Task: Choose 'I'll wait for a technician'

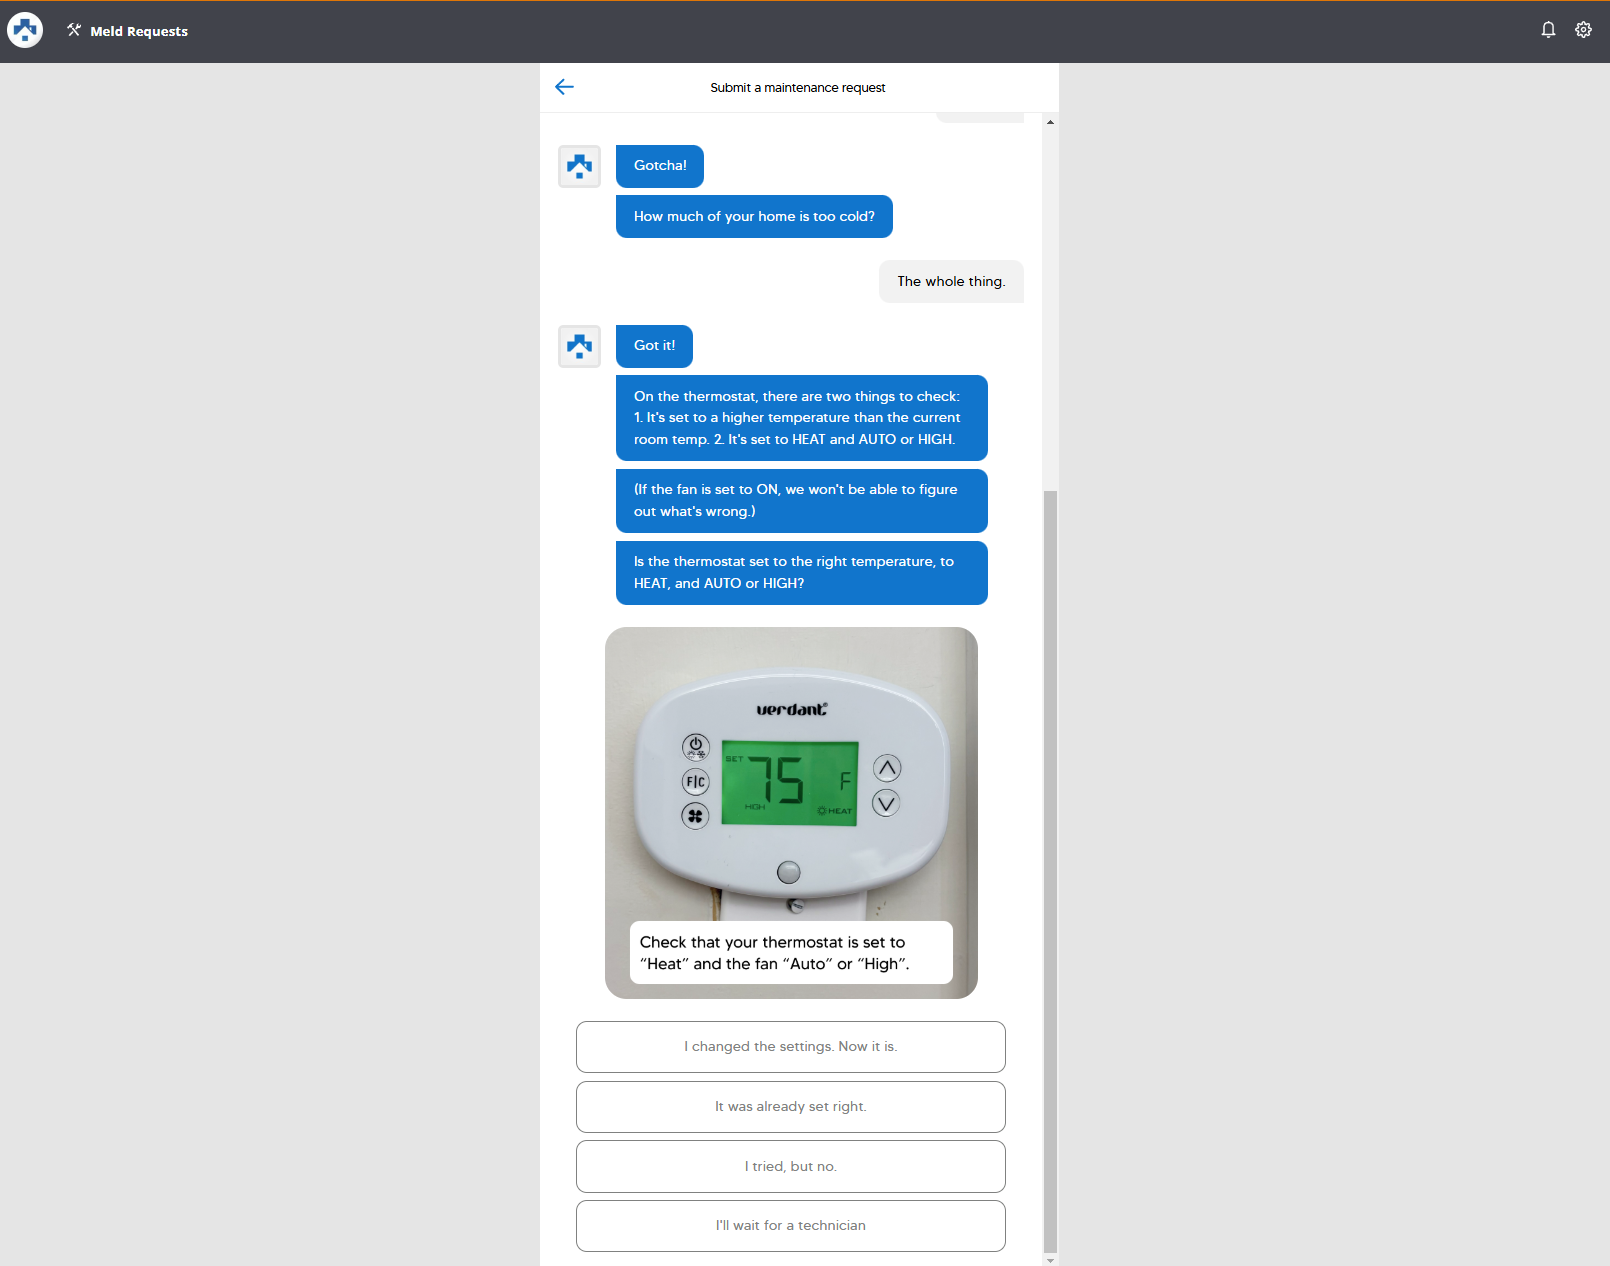Action: [791, 1226]
